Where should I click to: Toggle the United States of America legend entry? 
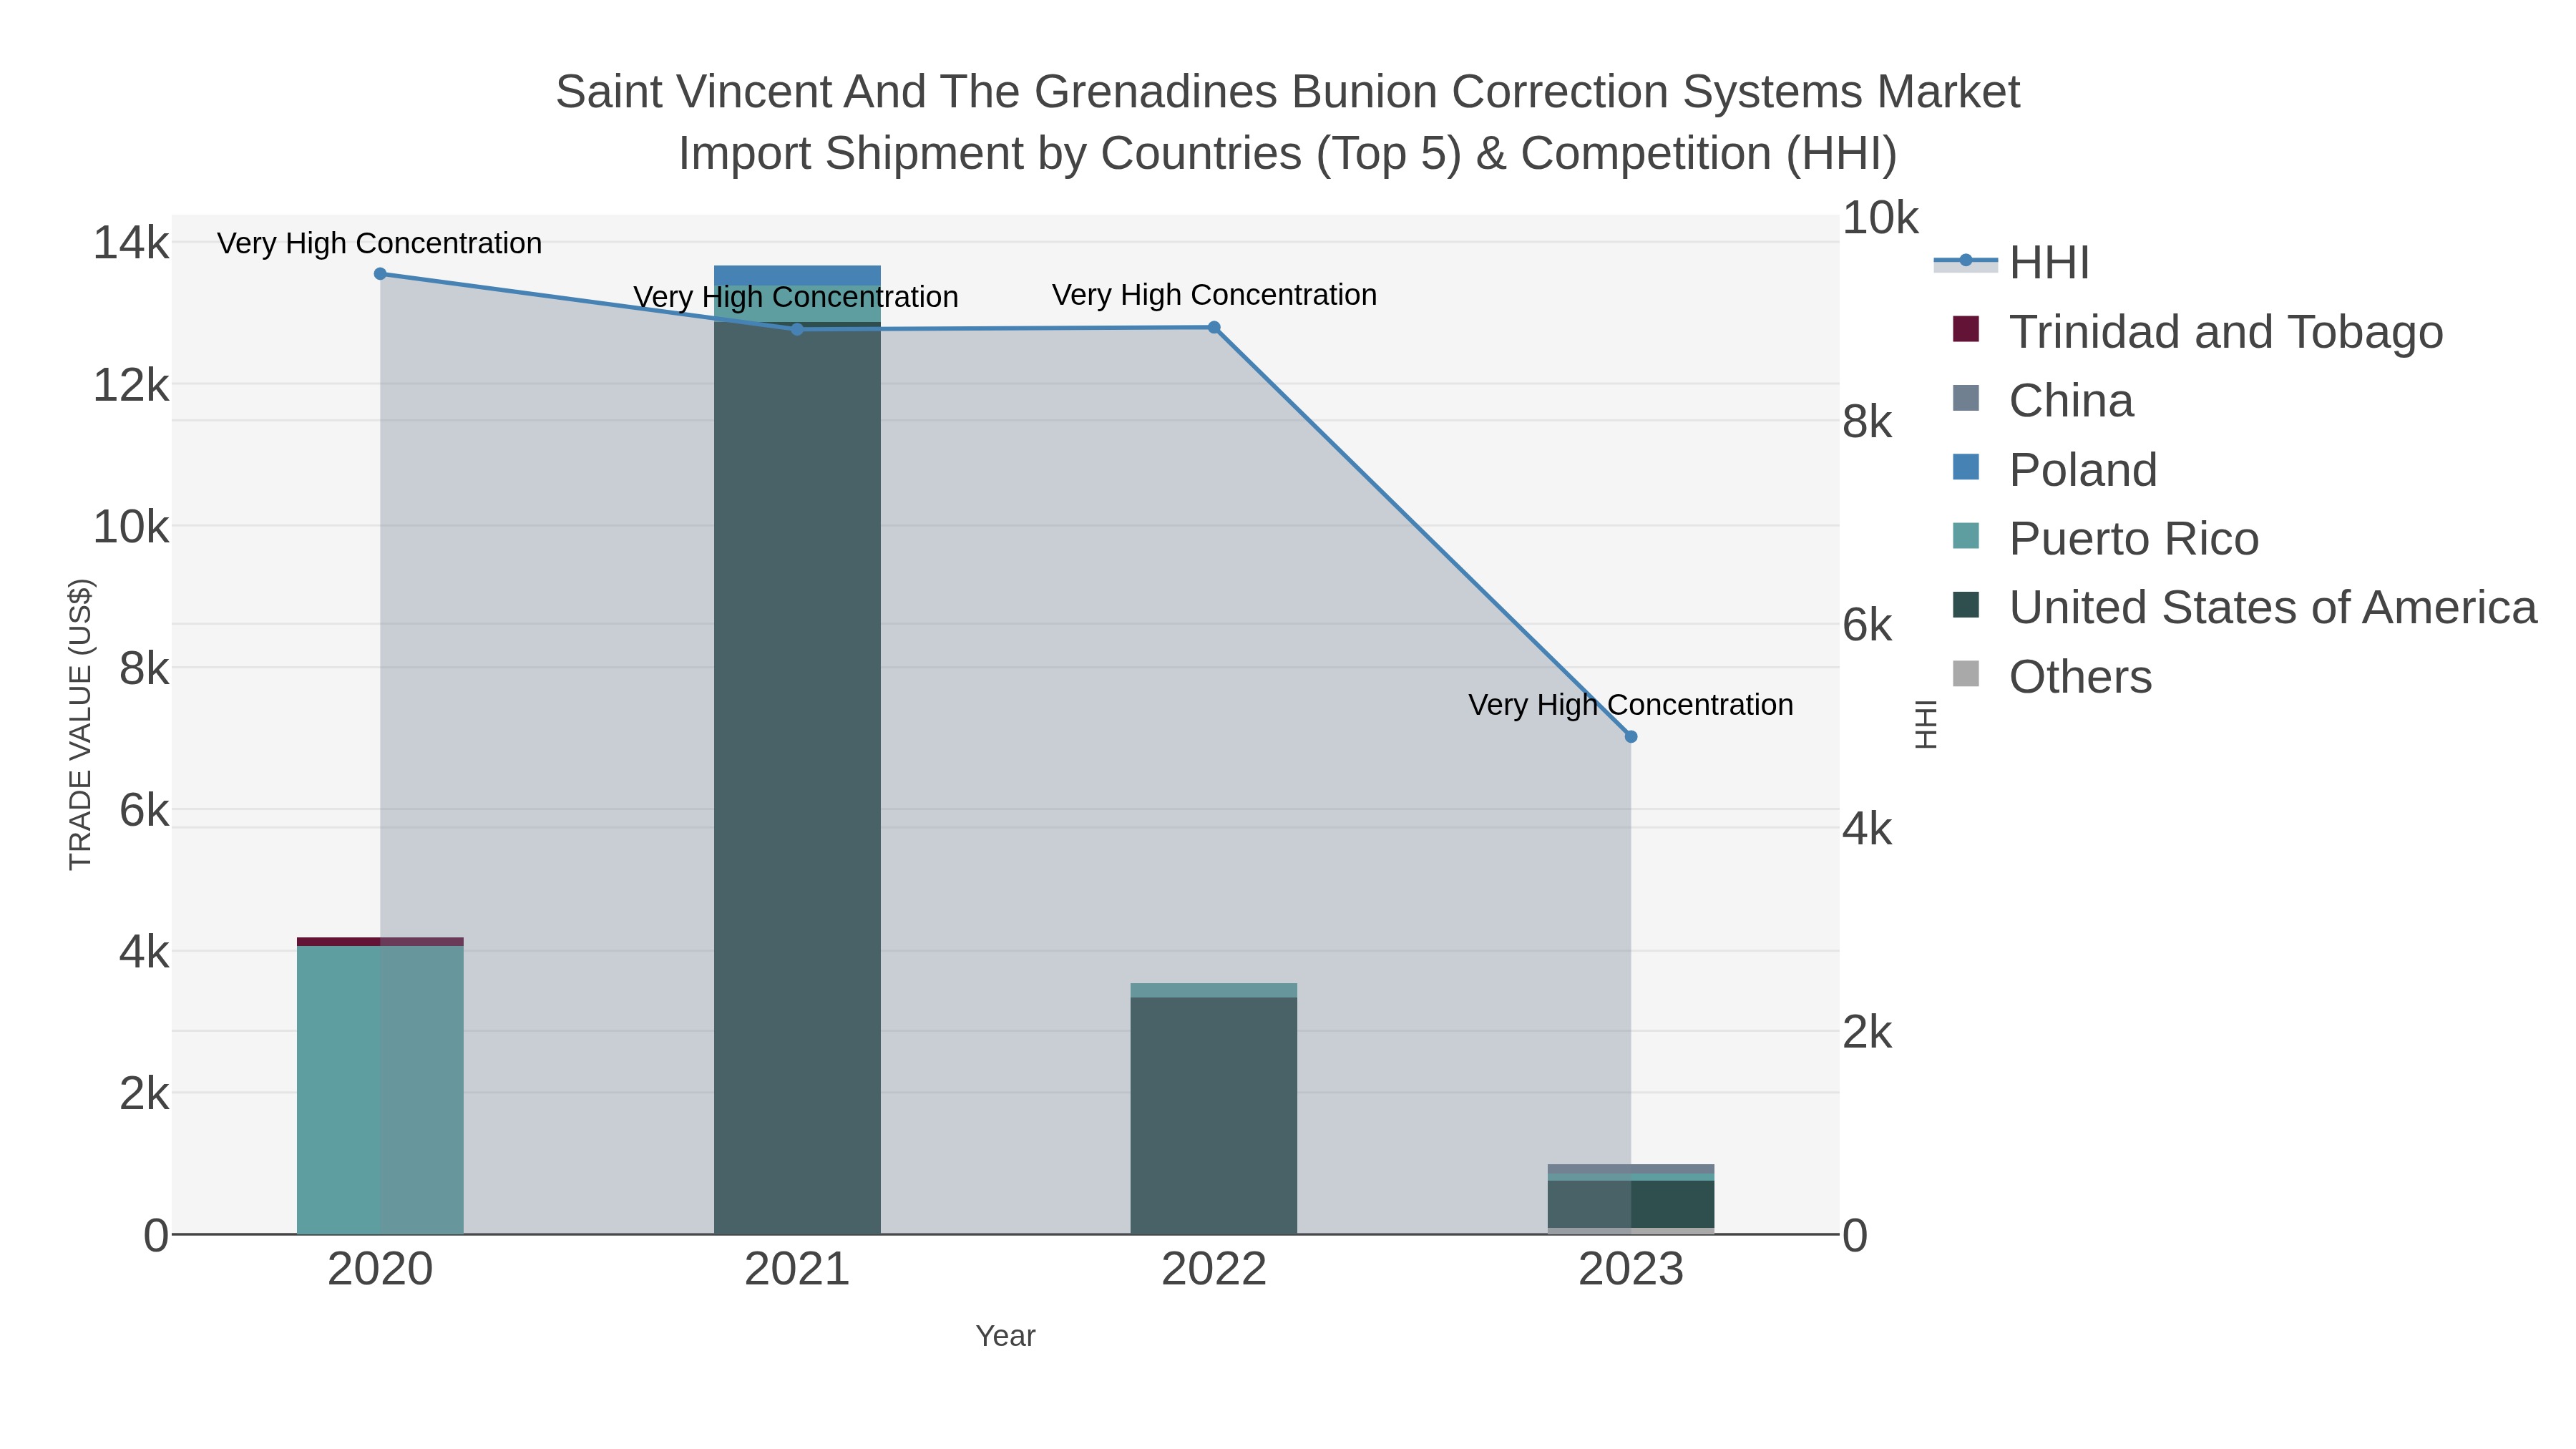point(2244,608)
